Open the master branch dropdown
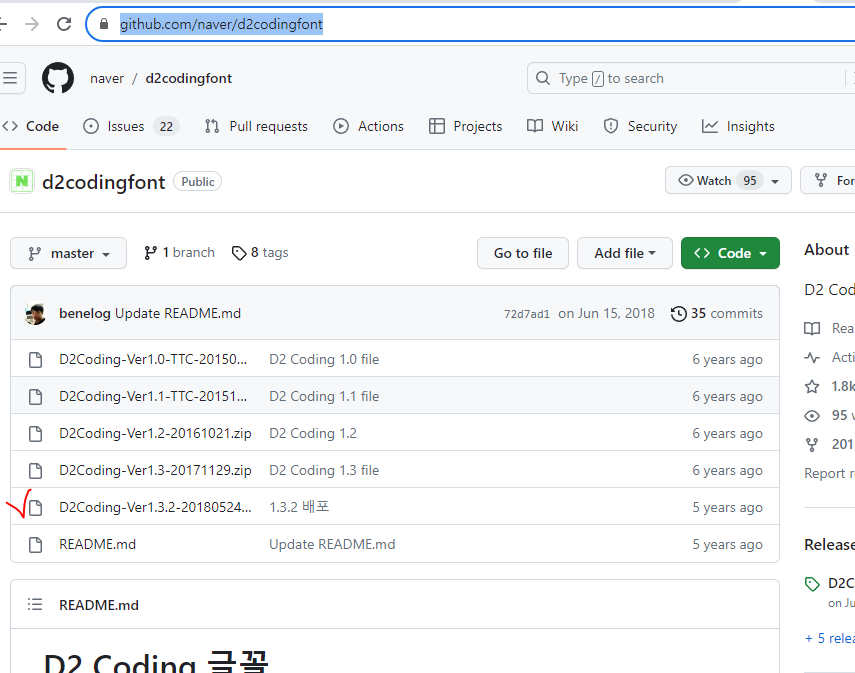The height and width of the screenshot is (673, 855). click(68, 253)
